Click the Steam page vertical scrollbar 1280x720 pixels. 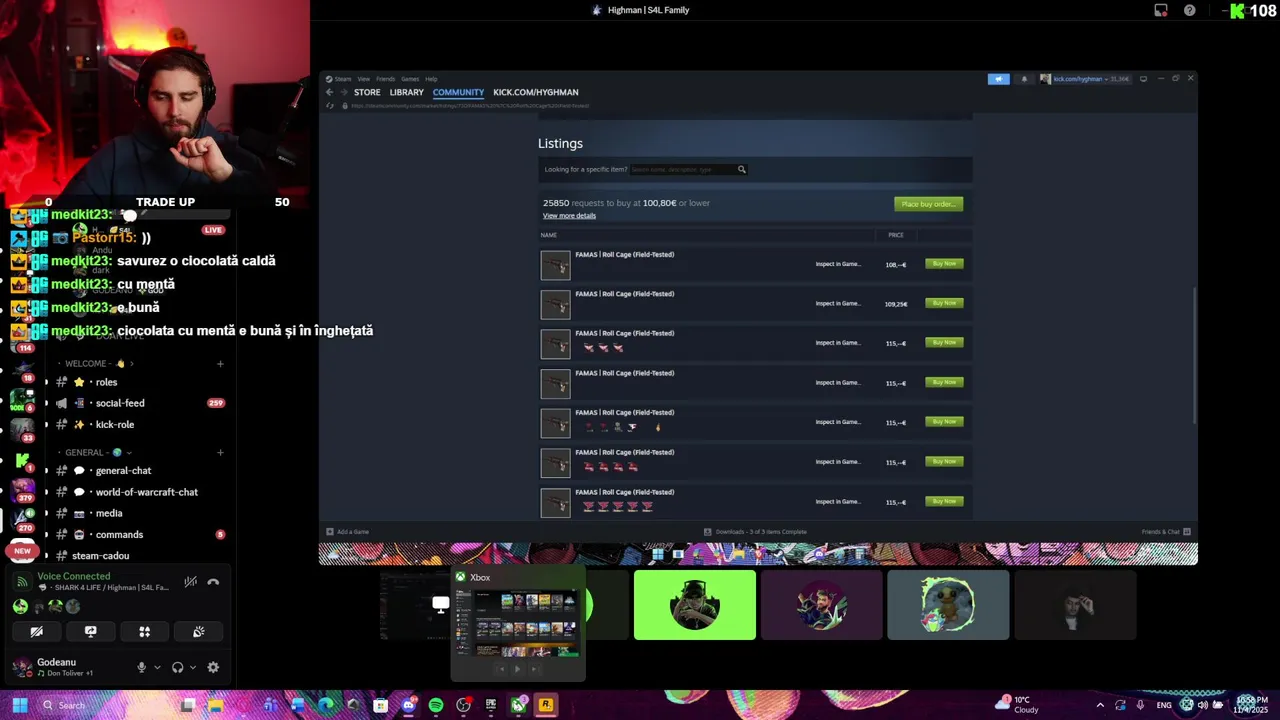(x=1194, y=355)
